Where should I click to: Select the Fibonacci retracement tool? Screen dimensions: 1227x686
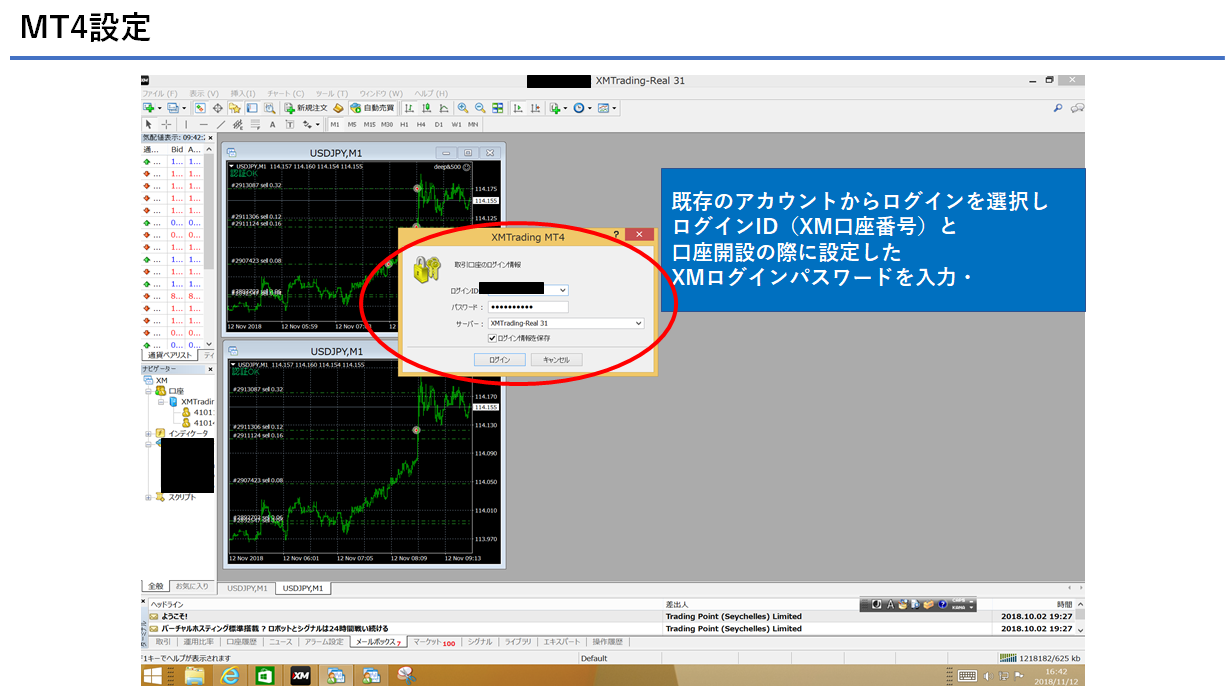click(255, 124)
